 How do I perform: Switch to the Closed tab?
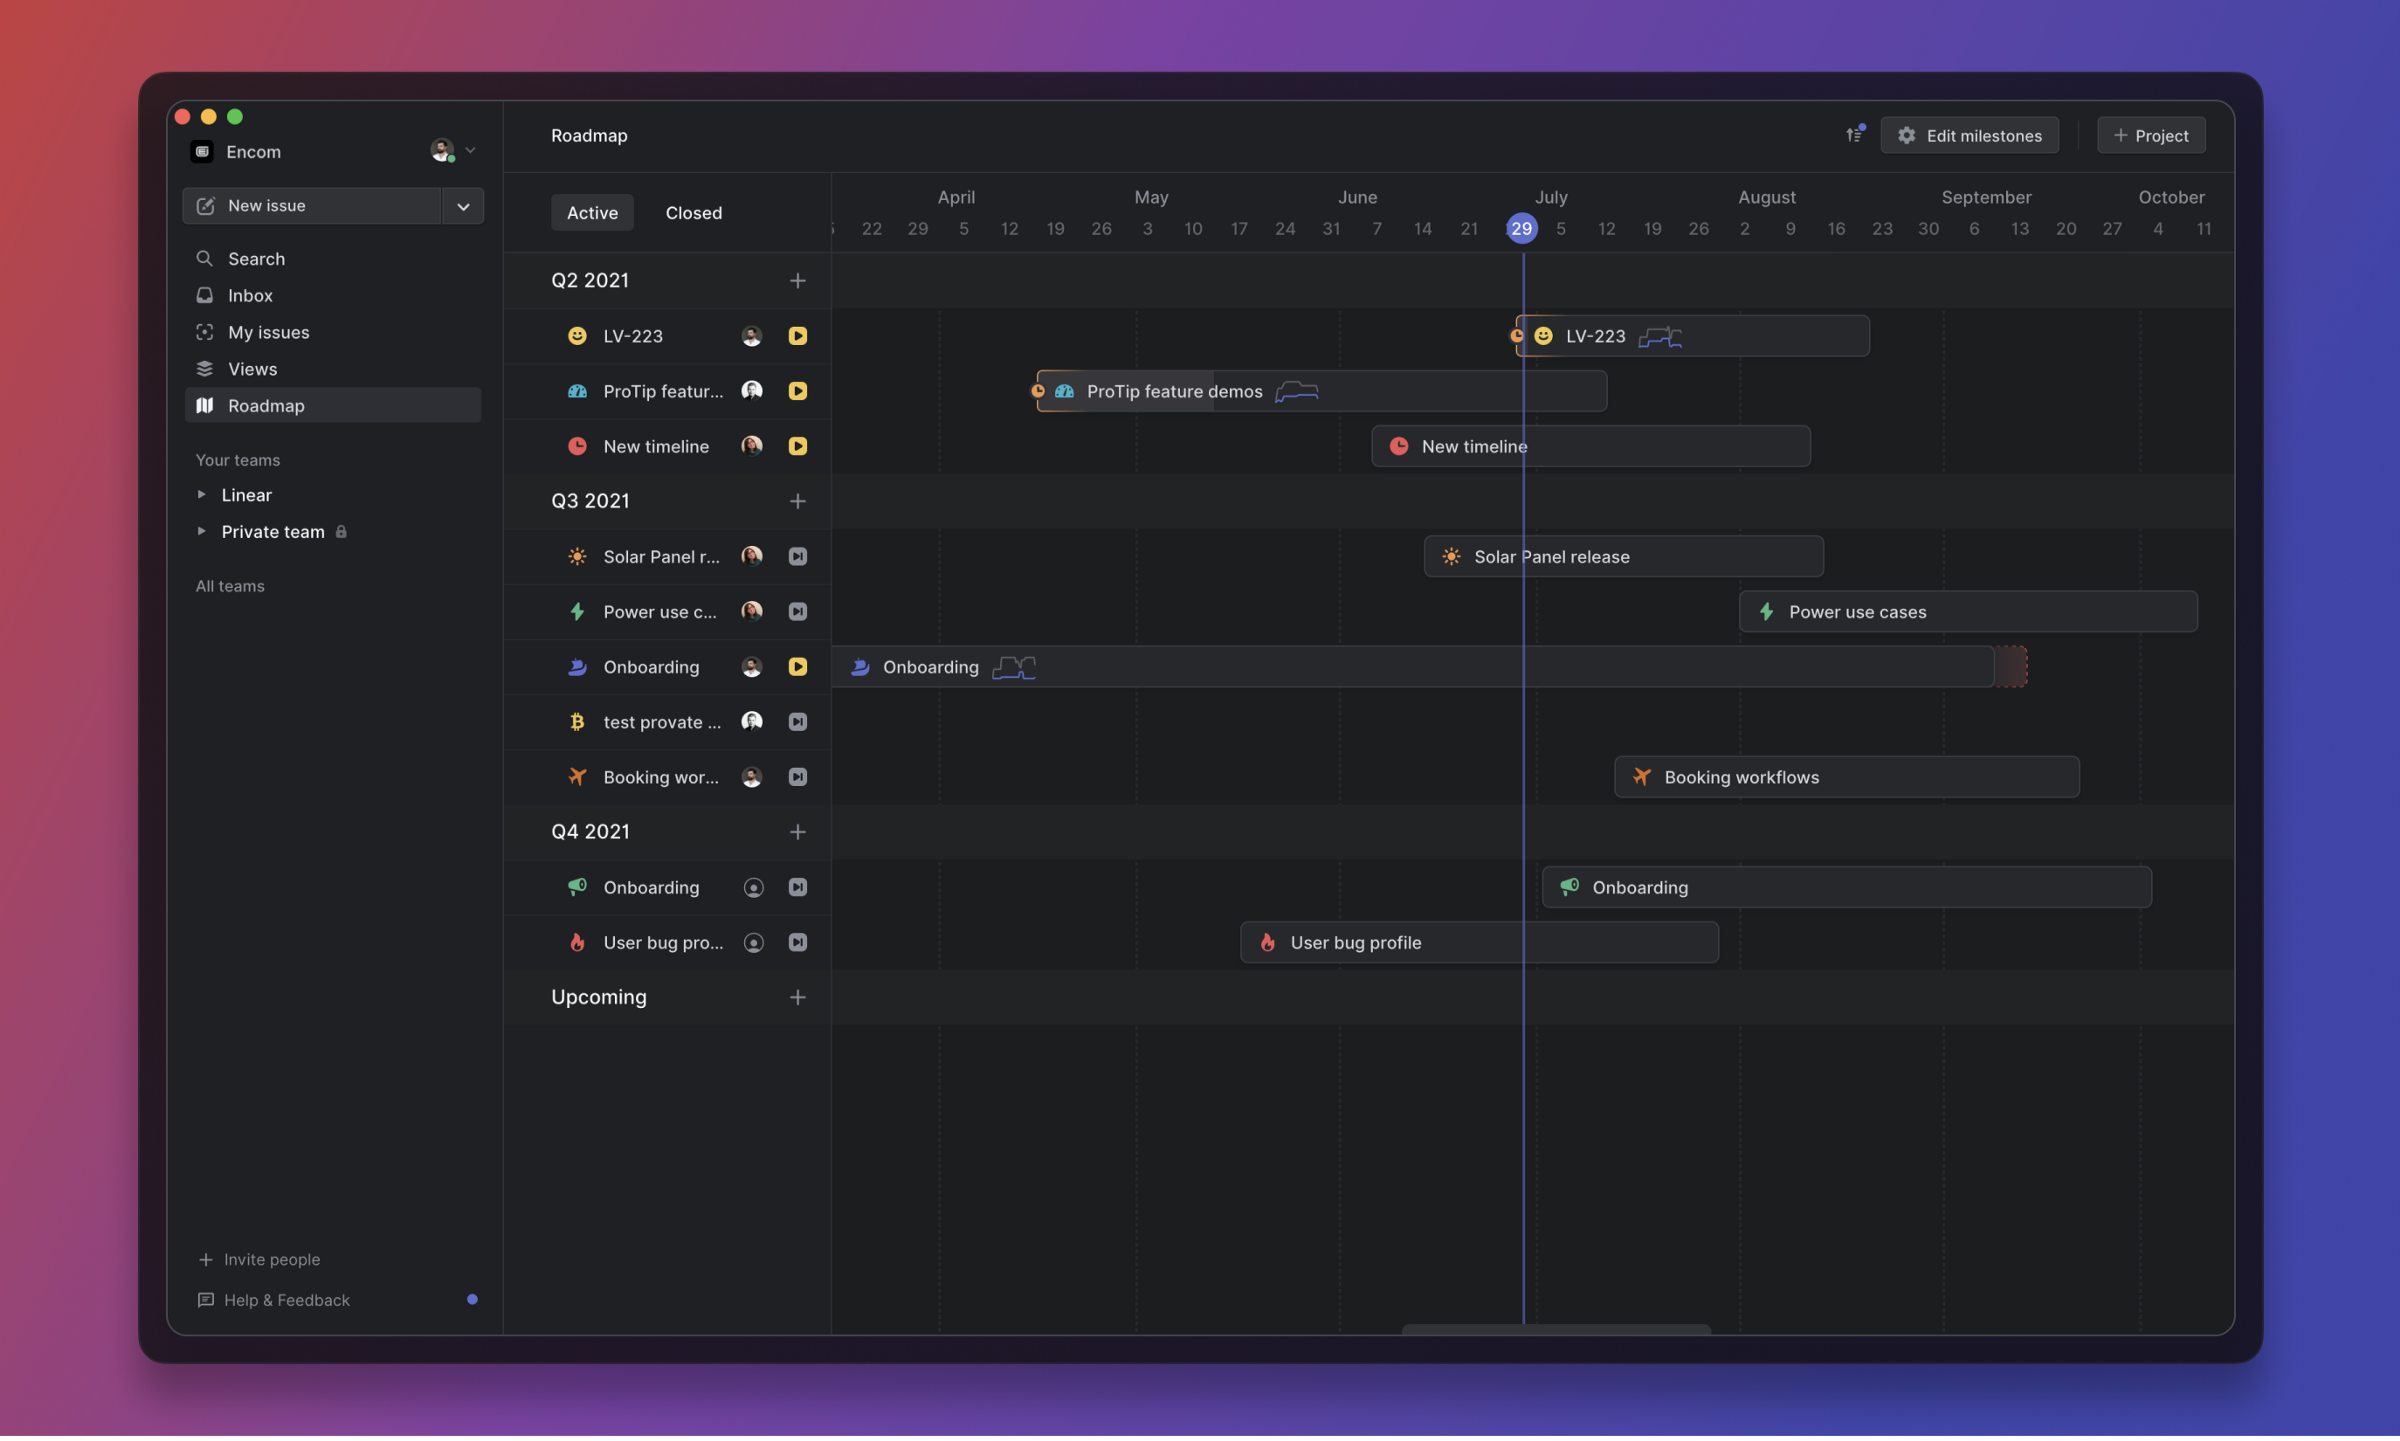point(693,213)
